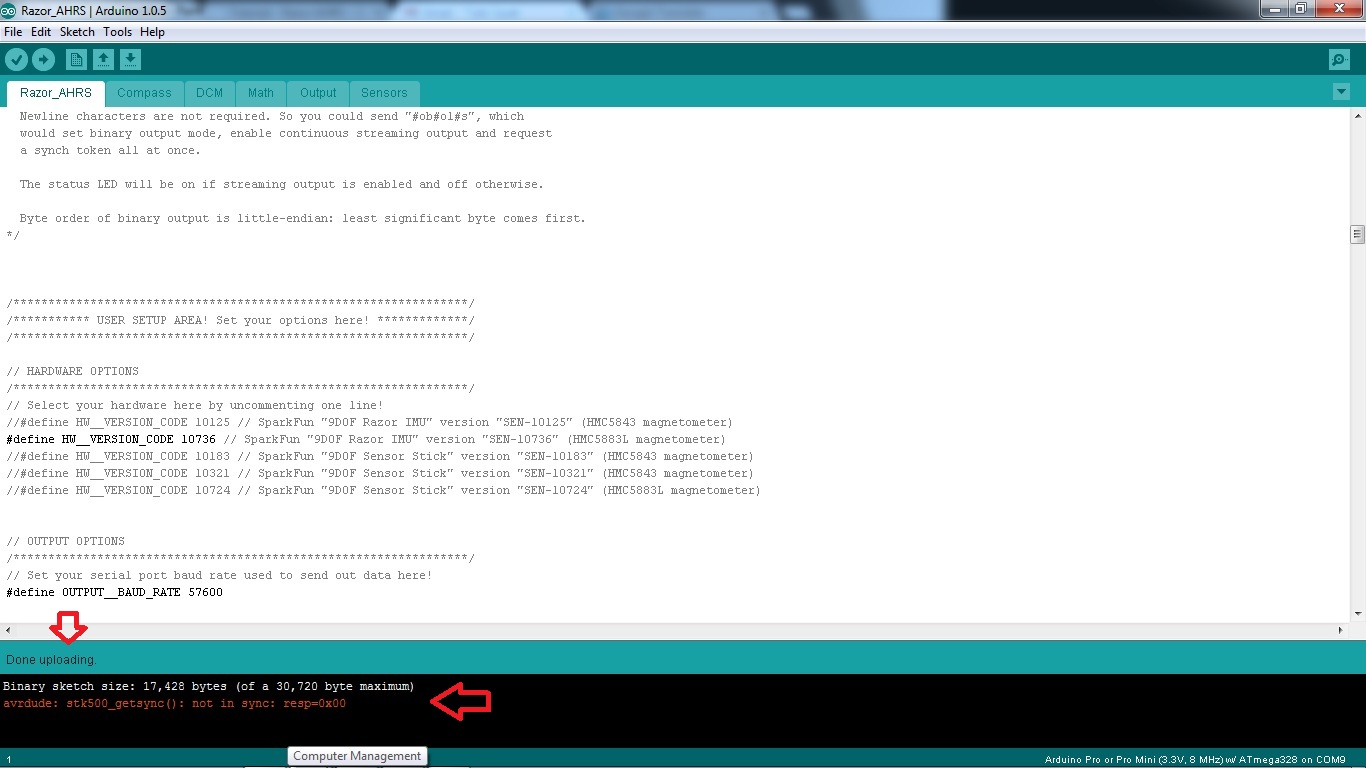Click the Upload arrow icon

[43, 60]
